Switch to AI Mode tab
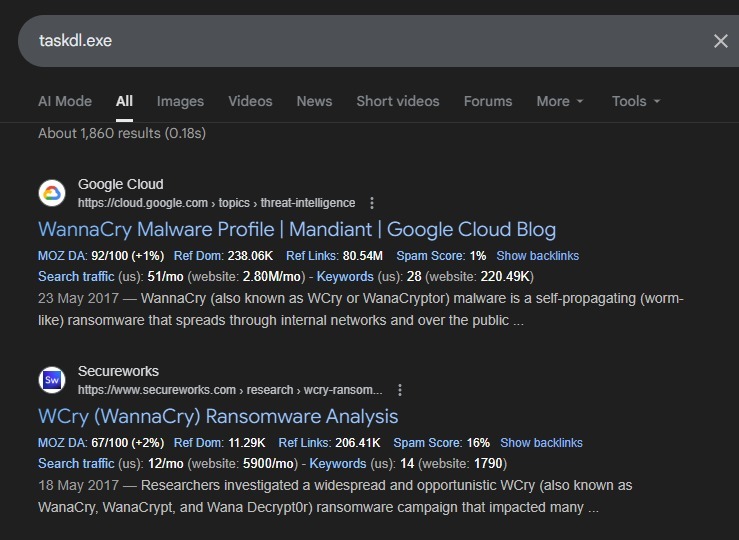 (x=65, y=101)
